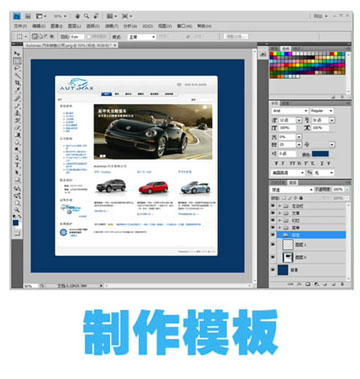The height and width of the screenshot is (379, 360).
Task: Hide the blue Background layer
Action: click(x=273, y=270)
